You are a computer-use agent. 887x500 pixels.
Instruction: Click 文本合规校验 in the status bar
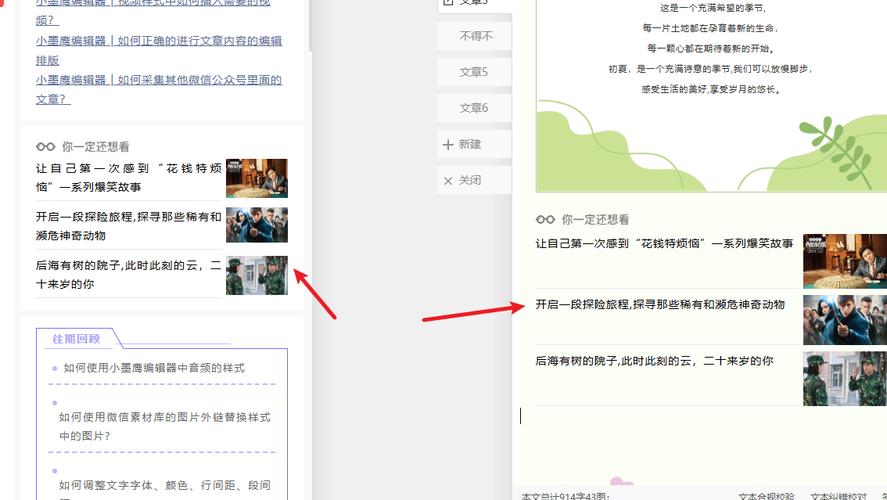pyautogui.click(x=766, y=495)
